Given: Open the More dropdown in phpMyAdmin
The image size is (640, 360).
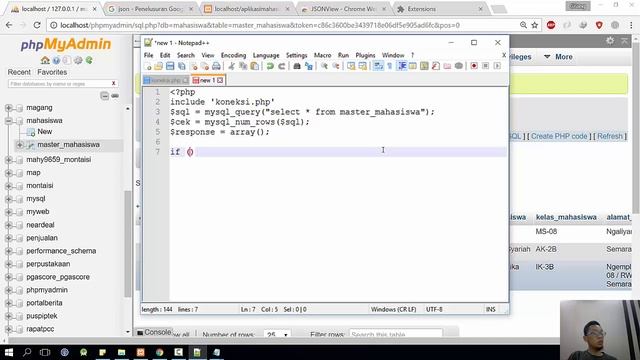Looking at the screenshot, I should point(558,57).
